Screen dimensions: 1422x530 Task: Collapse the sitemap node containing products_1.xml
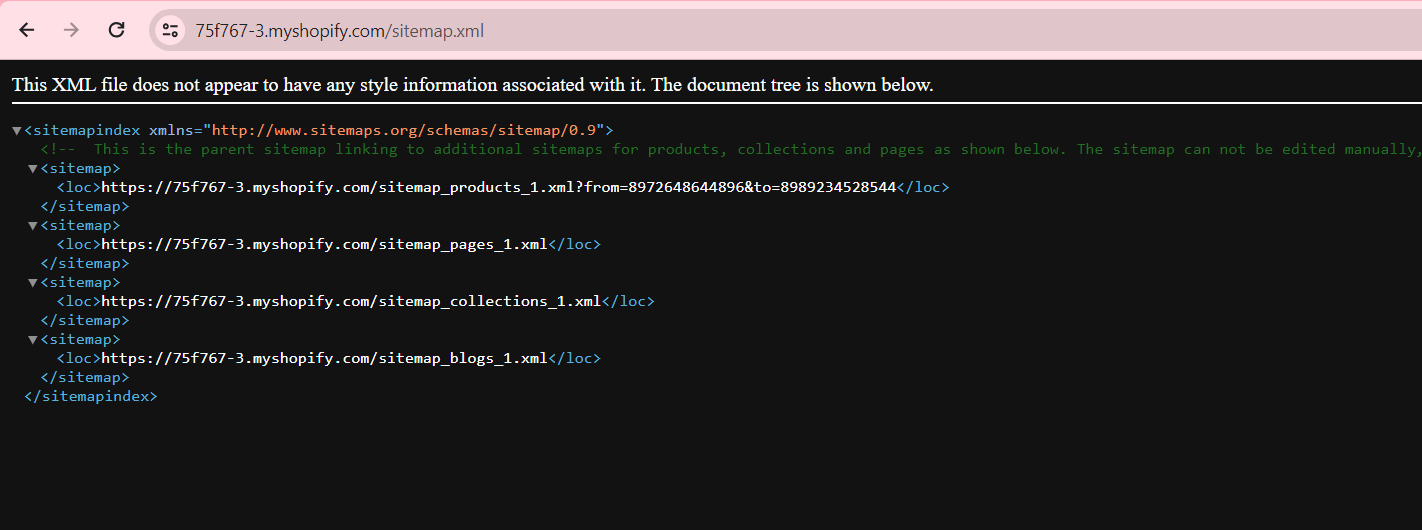click(33, 169)
